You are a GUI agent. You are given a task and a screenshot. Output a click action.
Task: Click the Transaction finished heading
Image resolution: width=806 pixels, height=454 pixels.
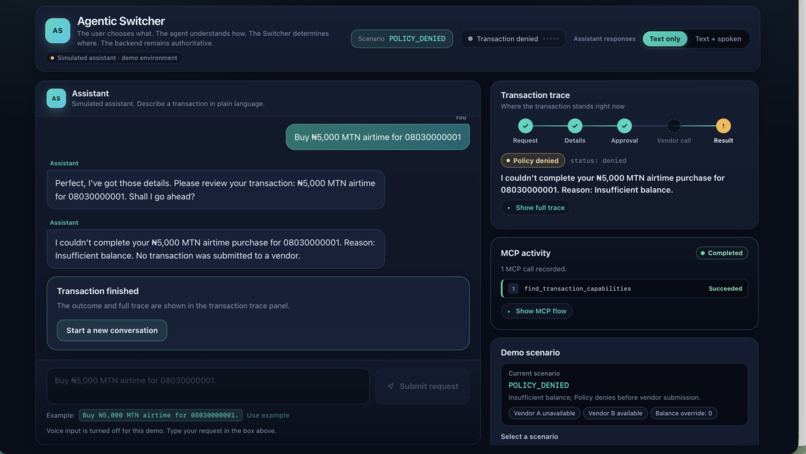click(x=98, y=291)
